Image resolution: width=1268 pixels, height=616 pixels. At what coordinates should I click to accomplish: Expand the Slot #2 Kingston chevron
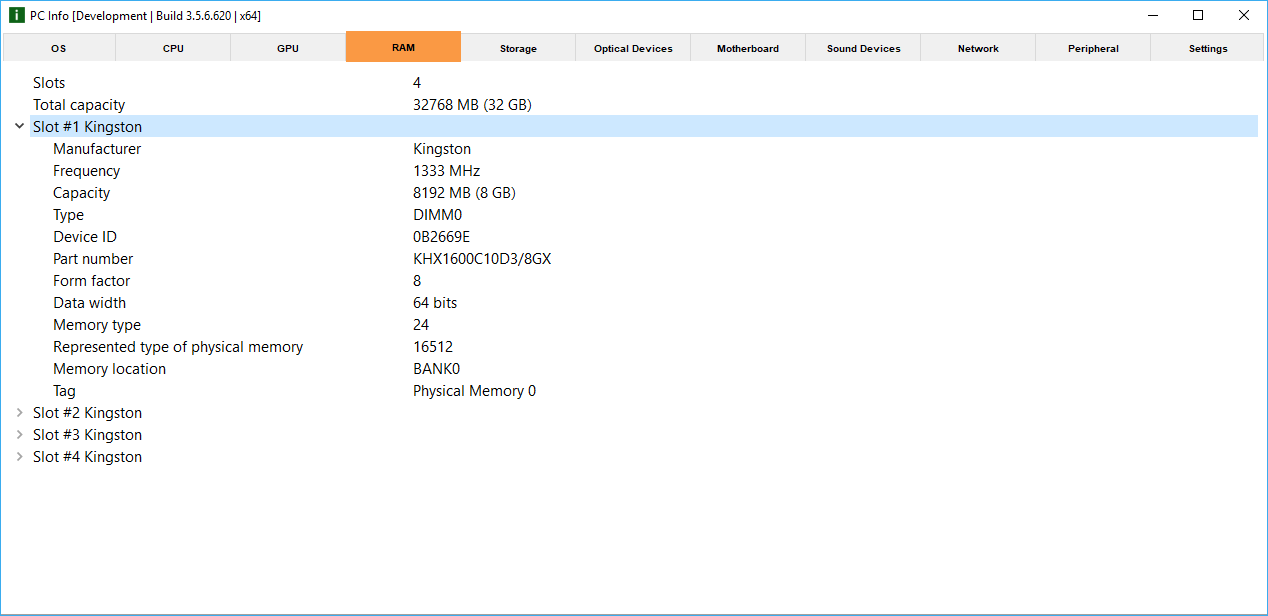(x=19, y=413)
